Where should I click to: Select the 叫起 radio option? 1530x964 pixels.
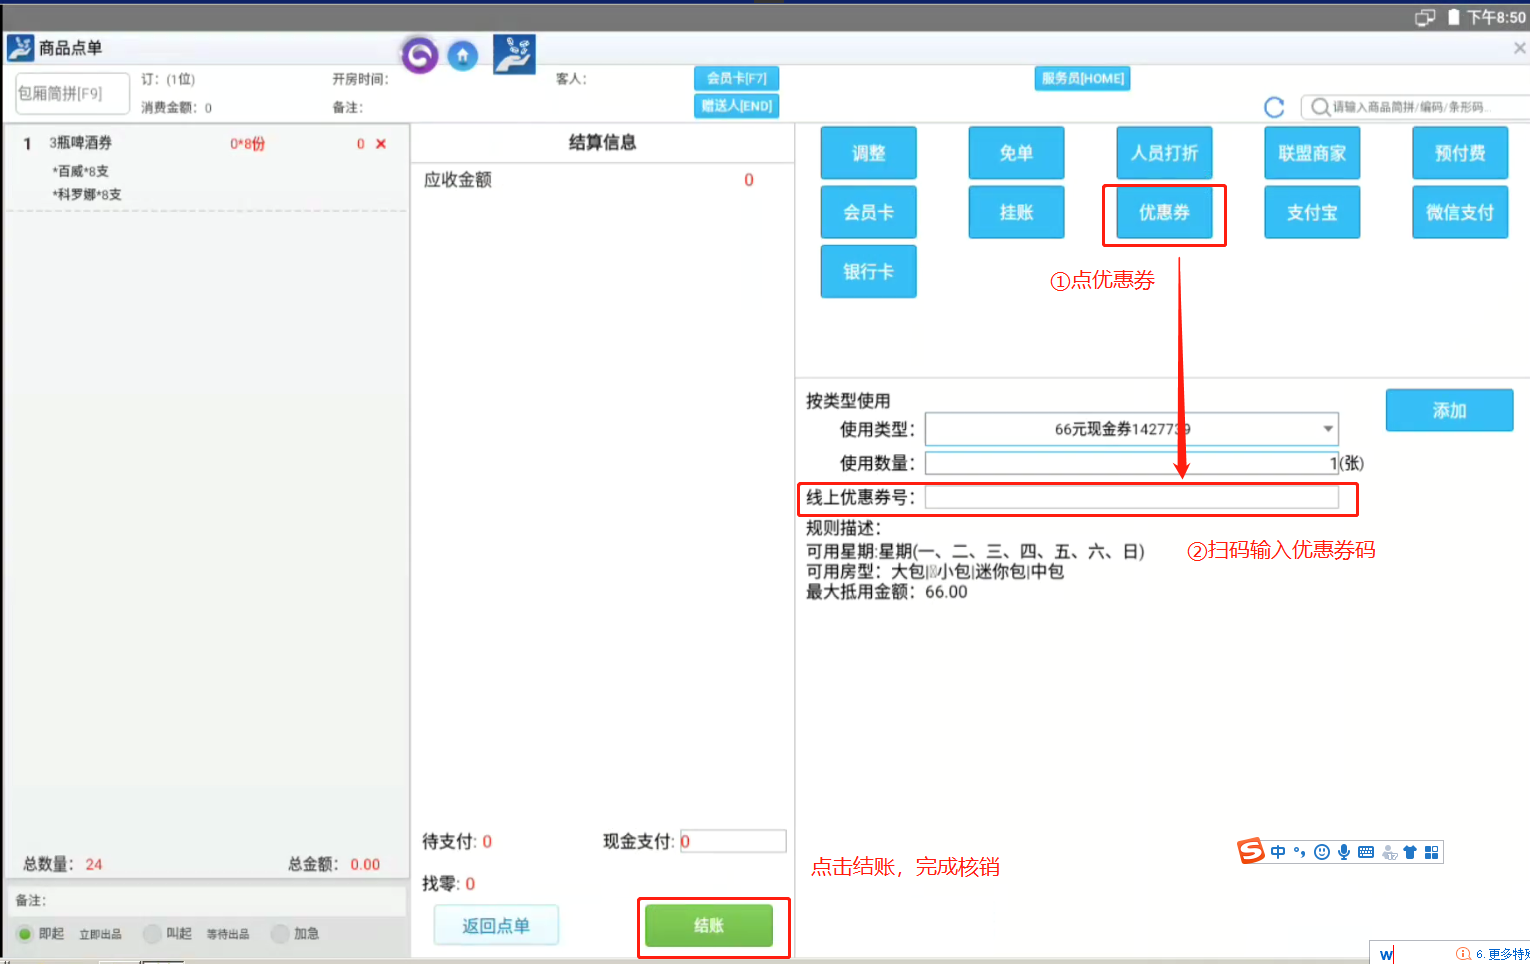[x=152, y=933]
